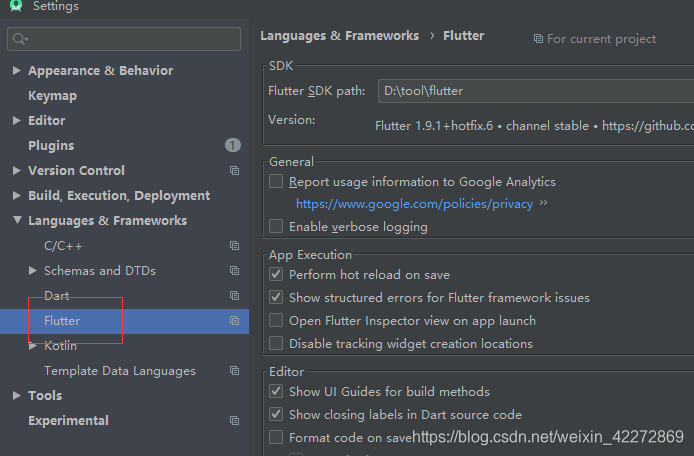
Task: Toggle Show structured errors for Flutter framework
Action: click(276, 297)
